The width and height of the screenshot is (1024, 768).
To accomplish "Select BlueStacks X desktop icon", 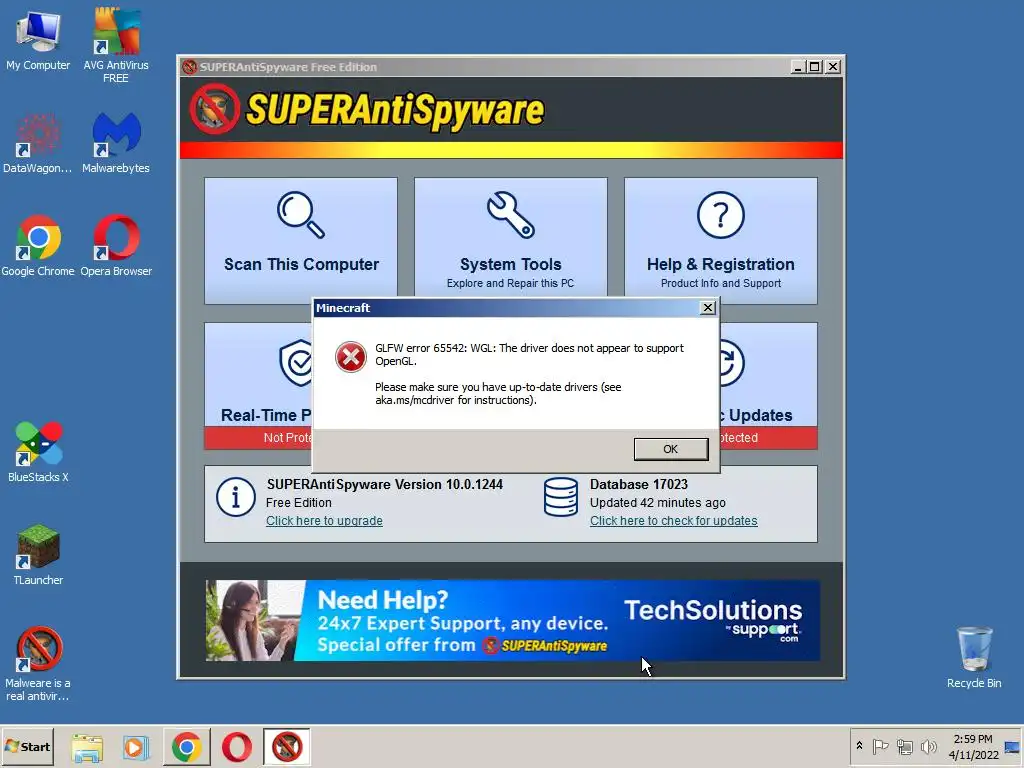I will coord(38,452).
